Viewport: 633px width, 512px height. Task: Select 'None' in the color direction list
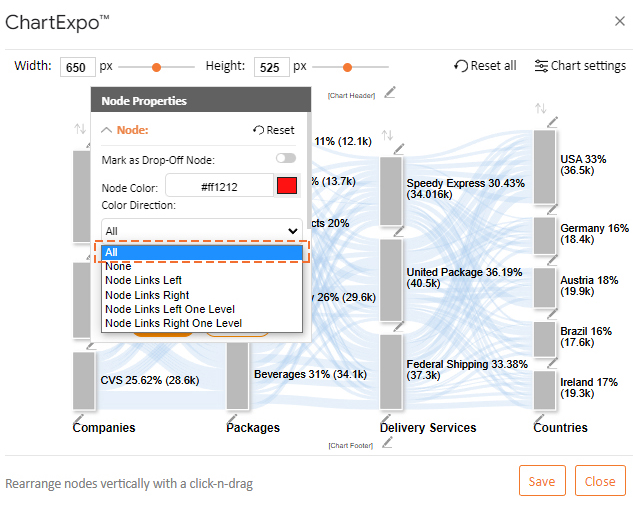click(x=202, y=266)
